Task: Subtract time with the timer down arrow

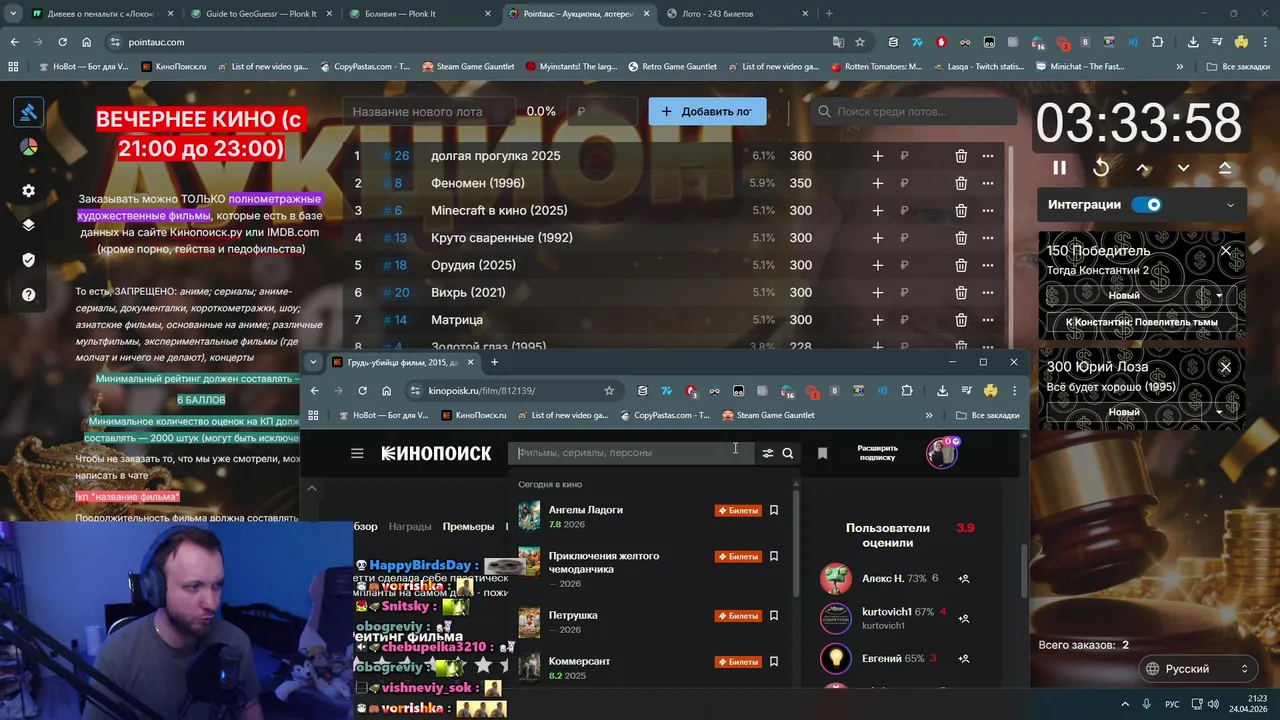Action: click(1183, 168)
